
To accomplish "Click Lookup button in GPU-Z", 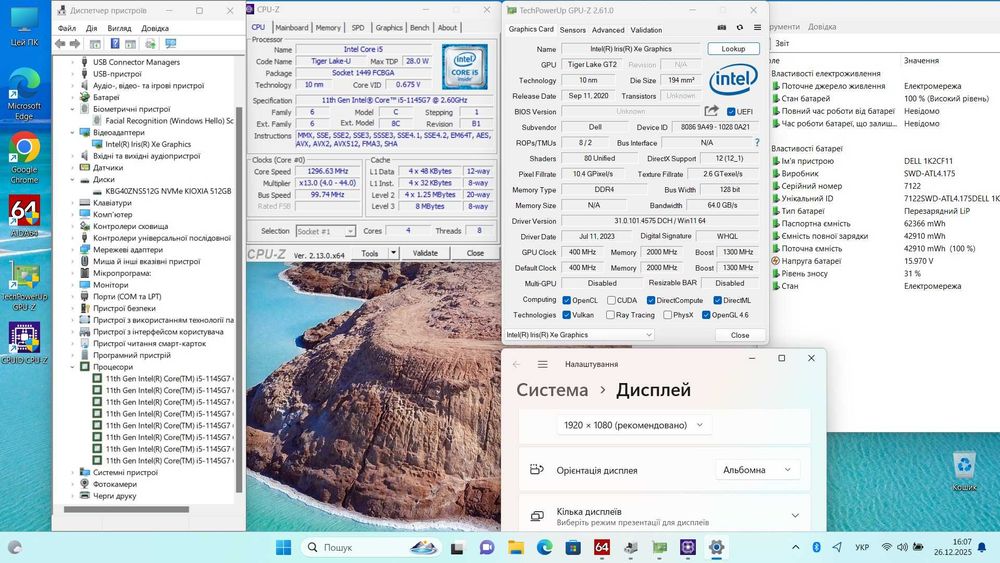I will click(x=733, y=48).
